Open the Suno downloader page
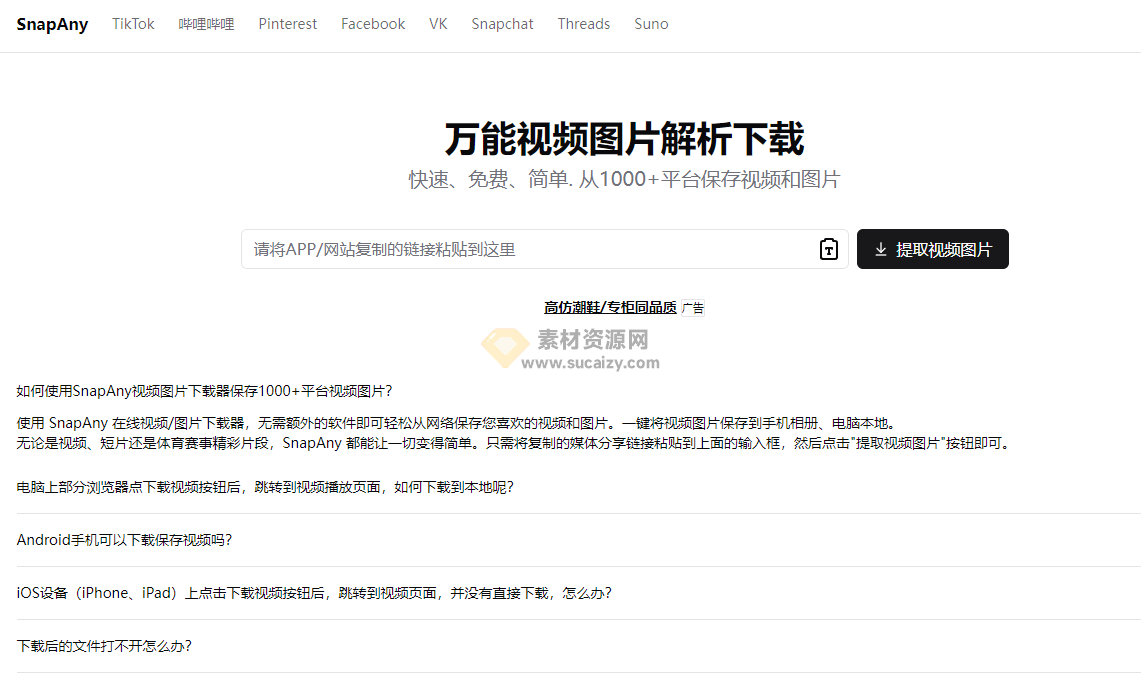 (651, 24)
